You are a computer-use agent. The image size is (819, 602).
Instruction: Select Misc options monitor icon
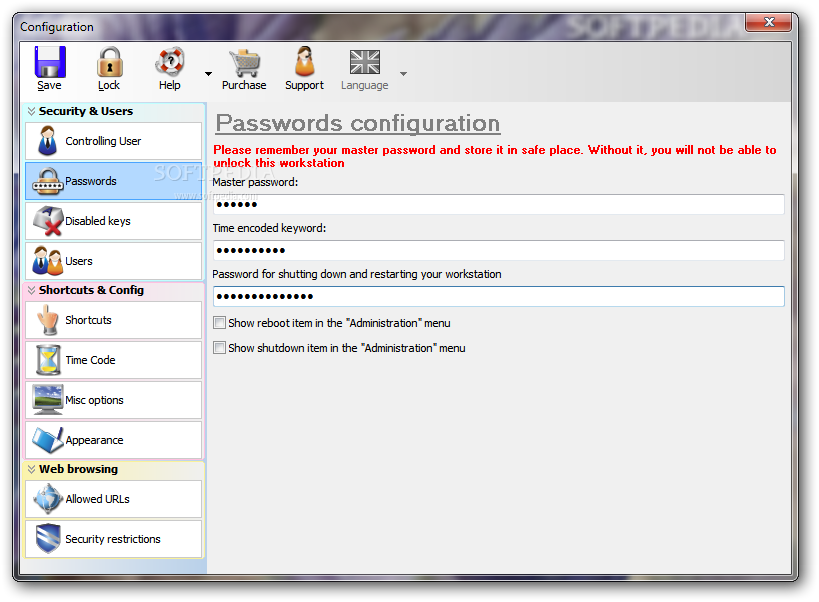pyautogui.click(x=48, y=400)
